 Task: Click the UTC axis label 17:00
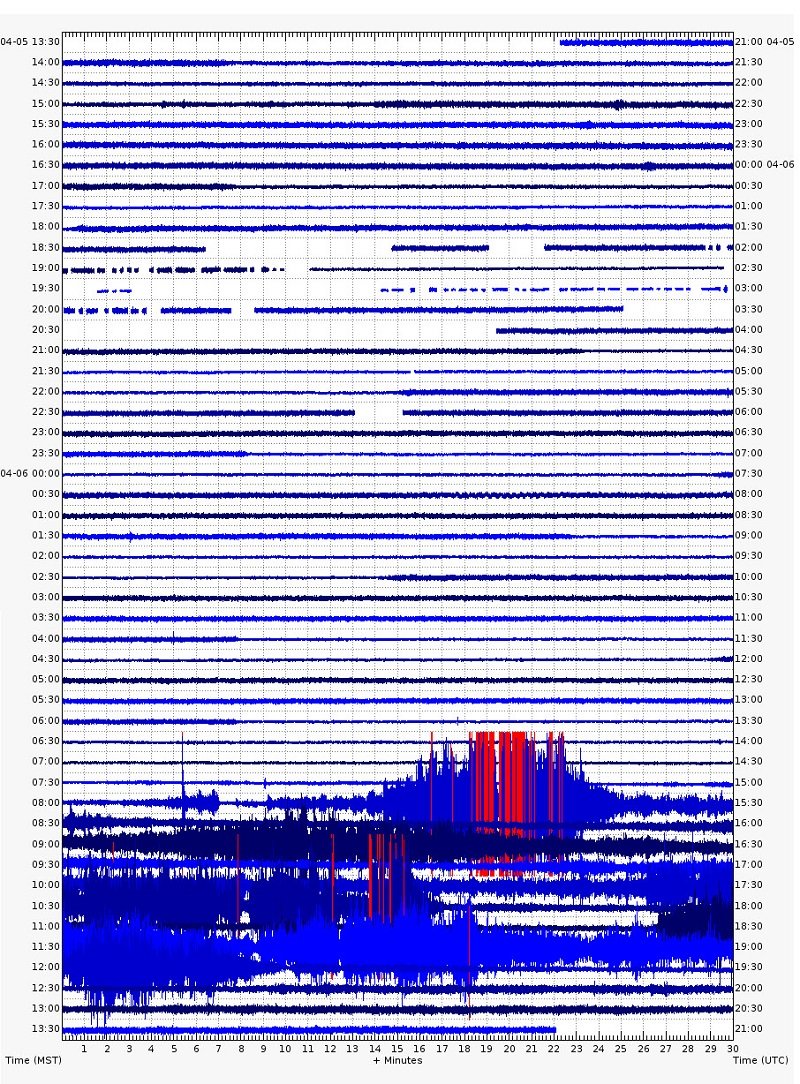(x=749, y=864)
